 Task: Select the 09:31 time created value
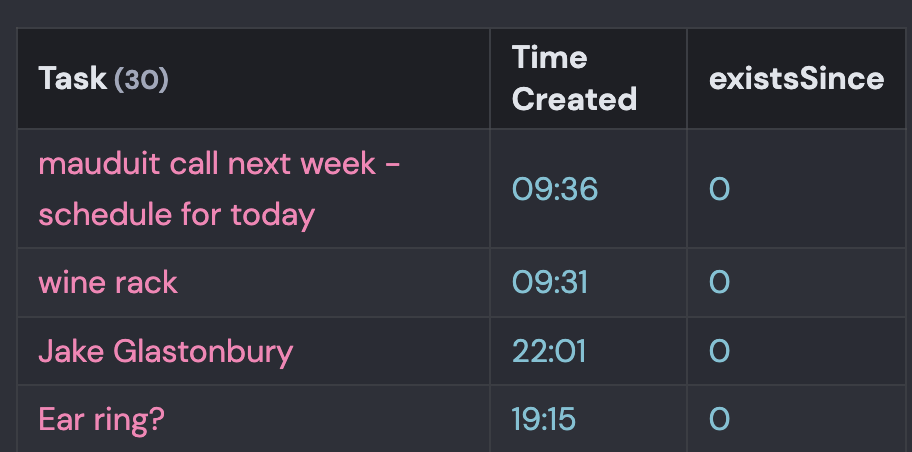click(550, 283)
